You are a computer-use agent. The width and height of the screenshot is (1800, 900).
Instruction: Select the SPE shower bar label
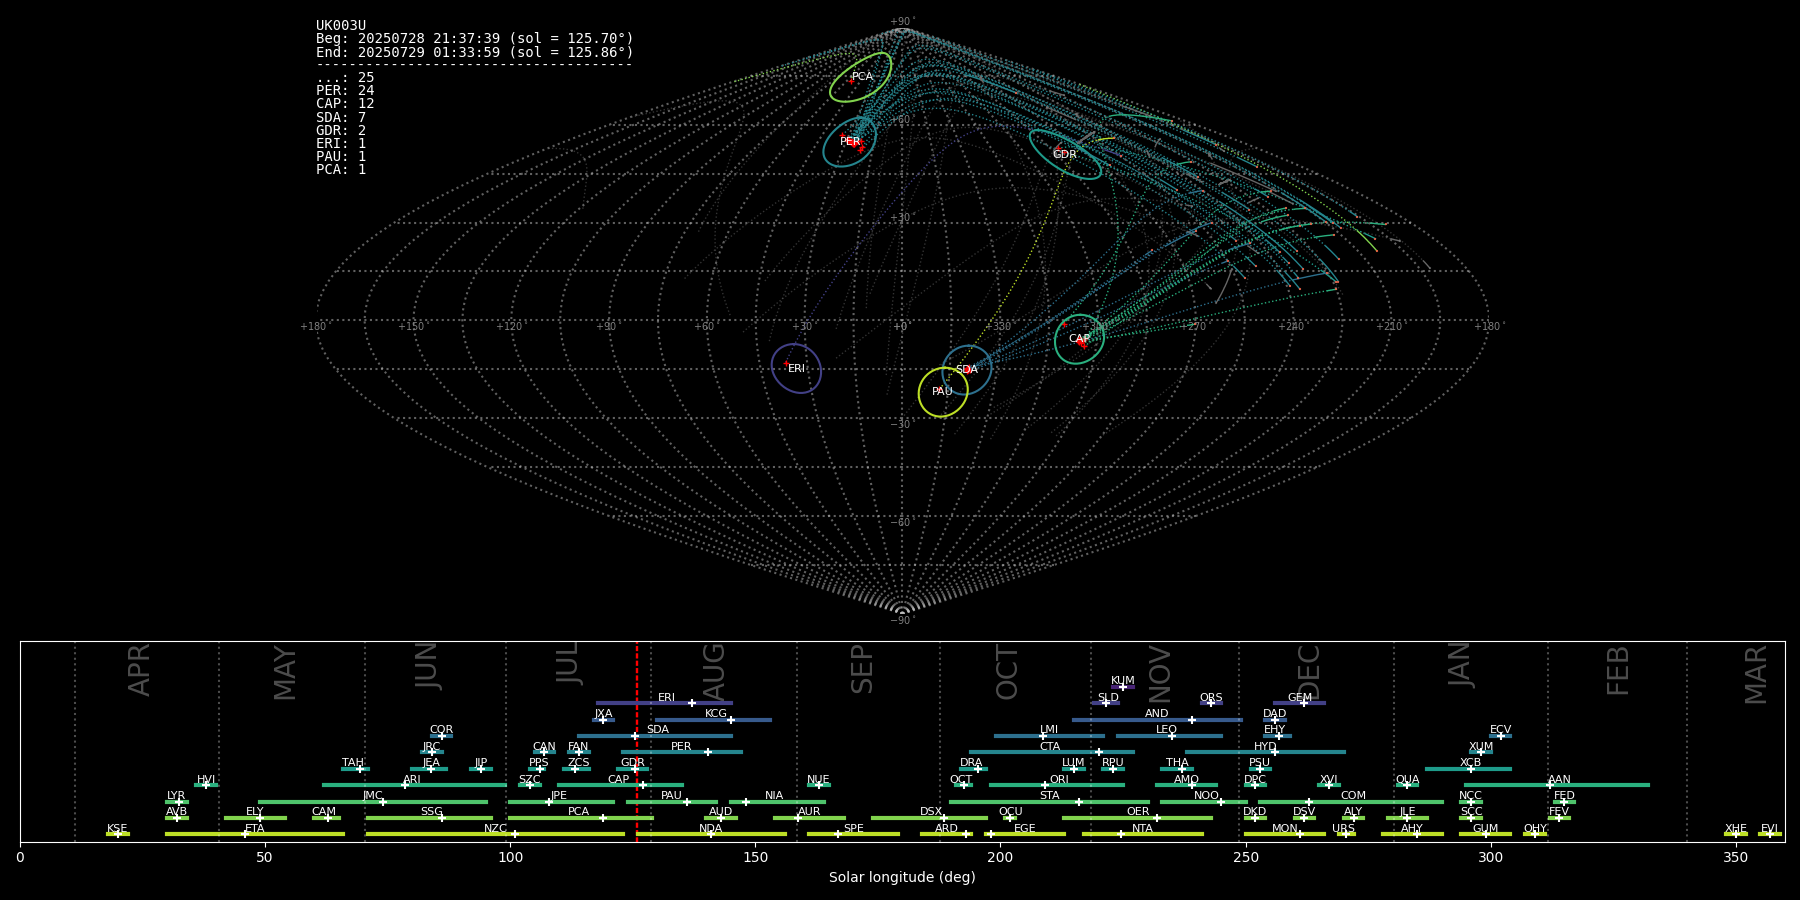click(853, 829)
